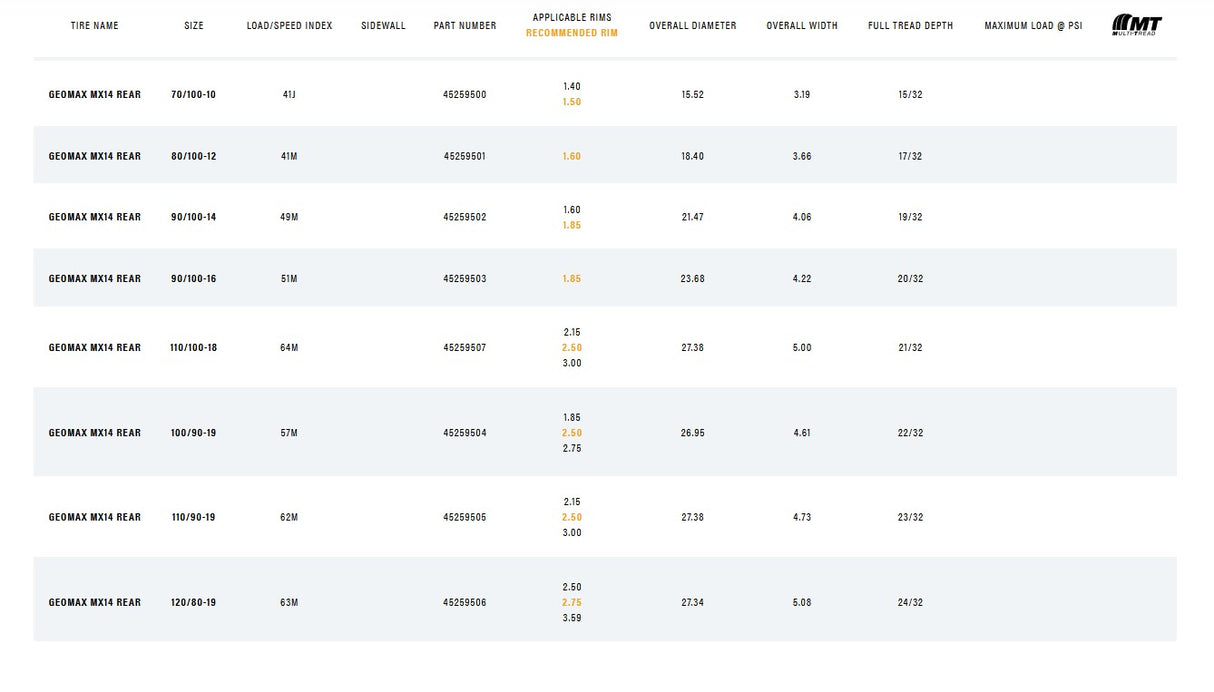This screenshot has width=1214, height=692.
Task: Click the orange Recommended Rim legend label
Action: pyautogui.click(x=572, y=33)
